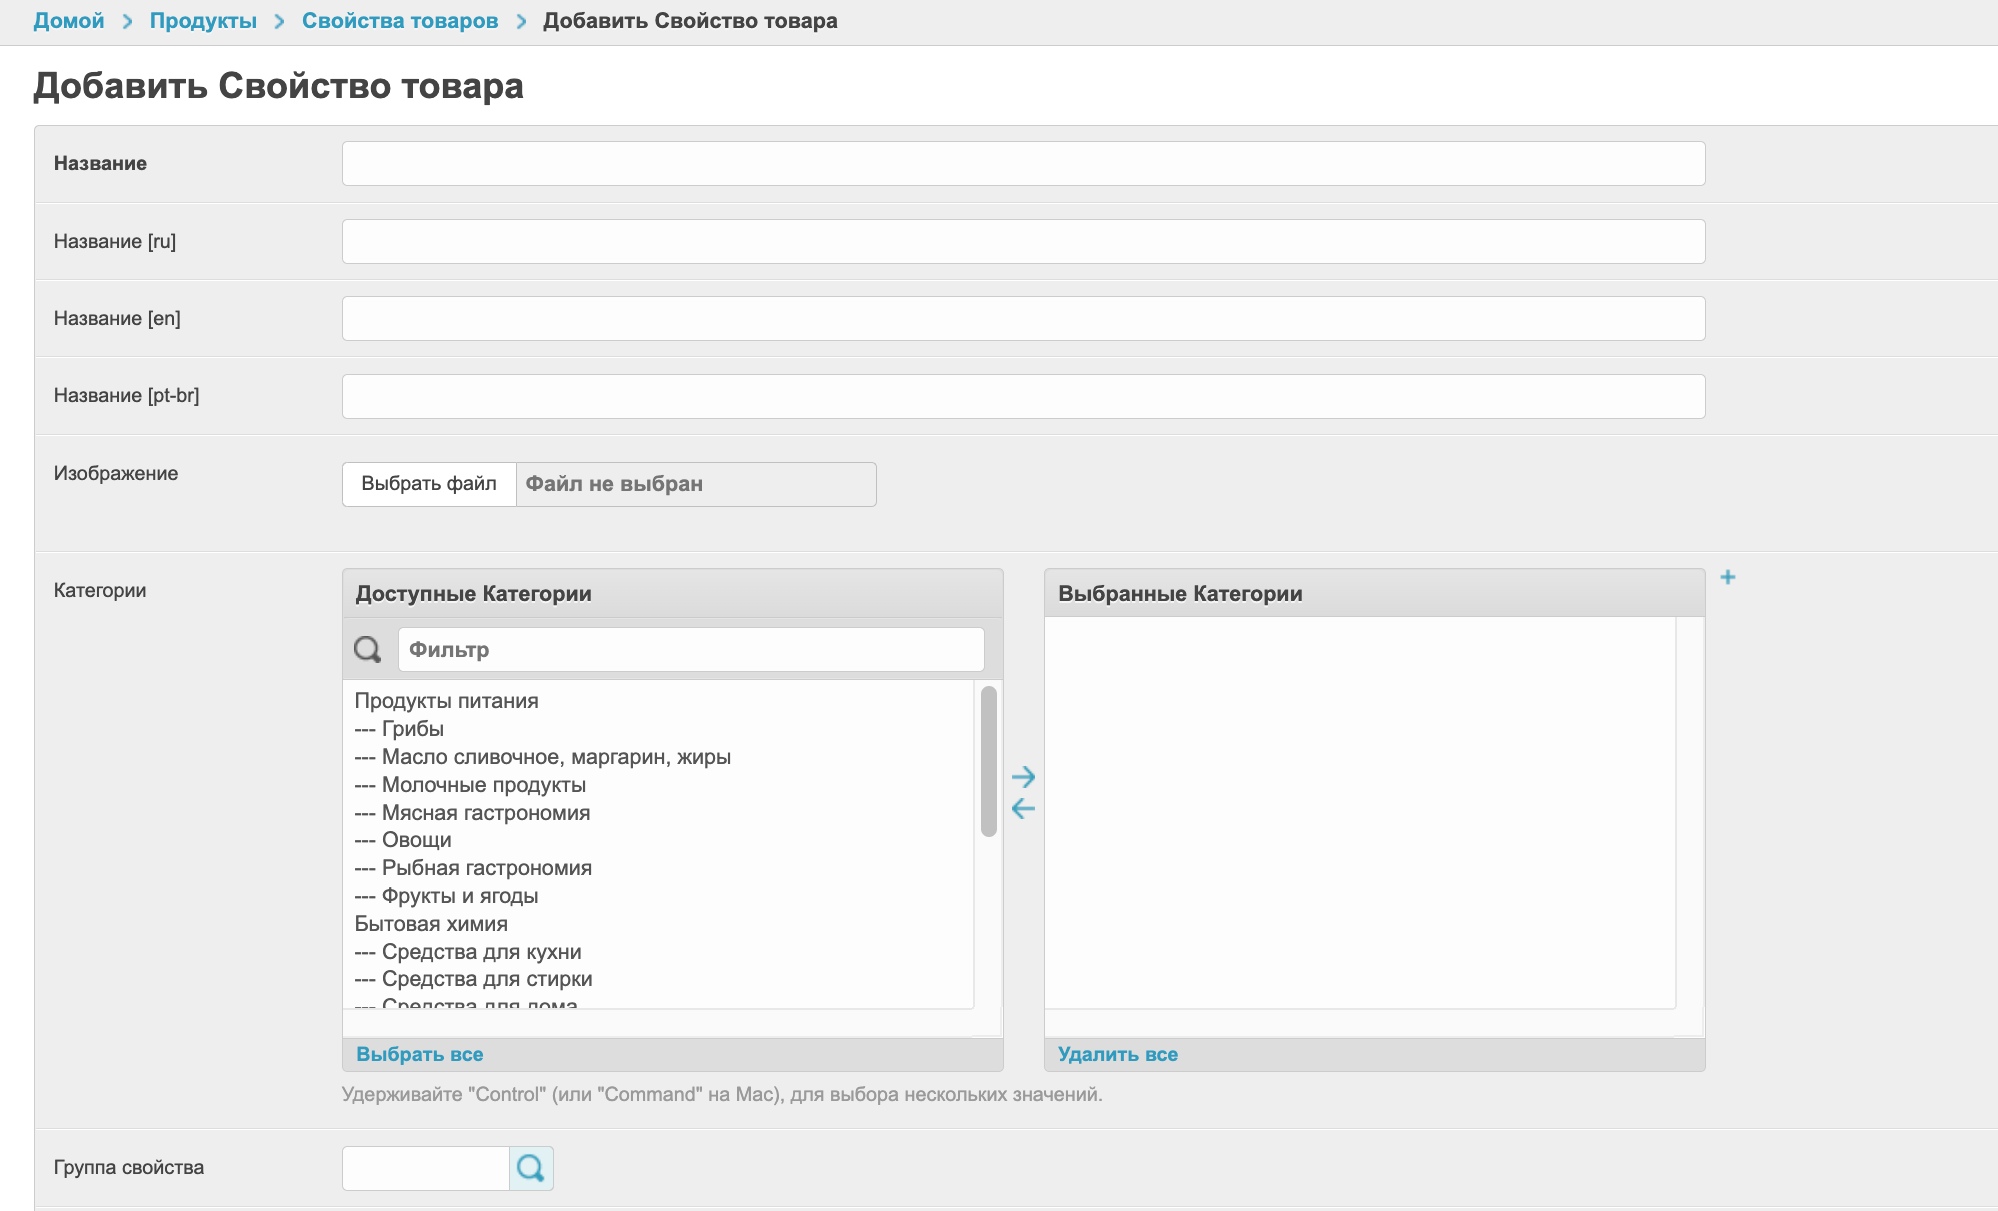The image size is (1998, 1211).
Task: Click right arrow to move category over
Action: (1023, 776)
